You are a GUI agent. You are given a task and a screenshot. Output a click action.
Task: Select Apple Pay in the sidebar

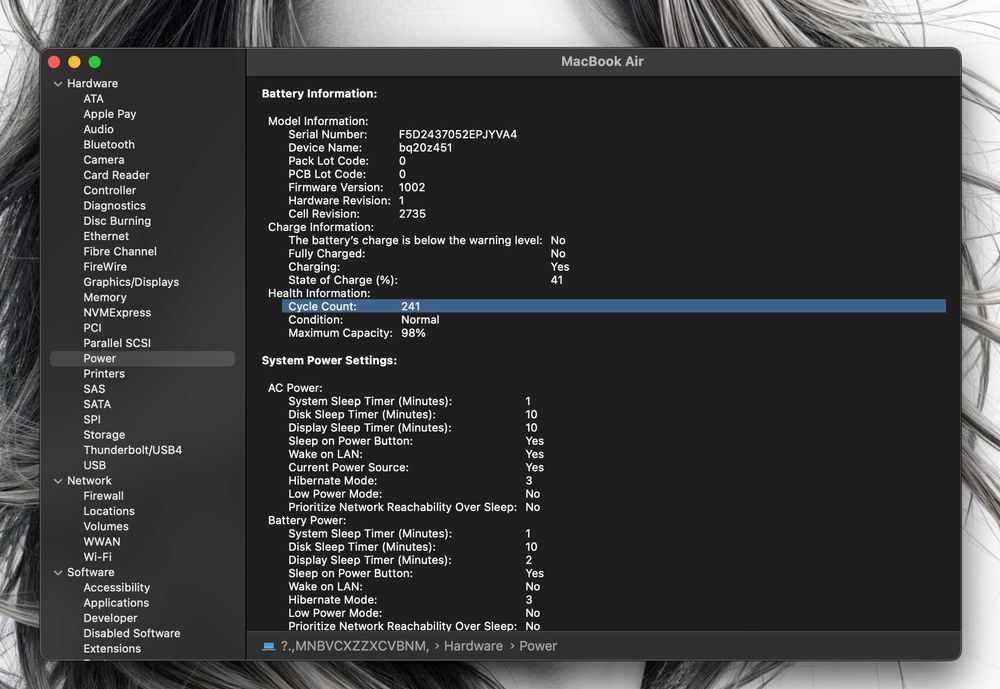click(x=110, y=114)
